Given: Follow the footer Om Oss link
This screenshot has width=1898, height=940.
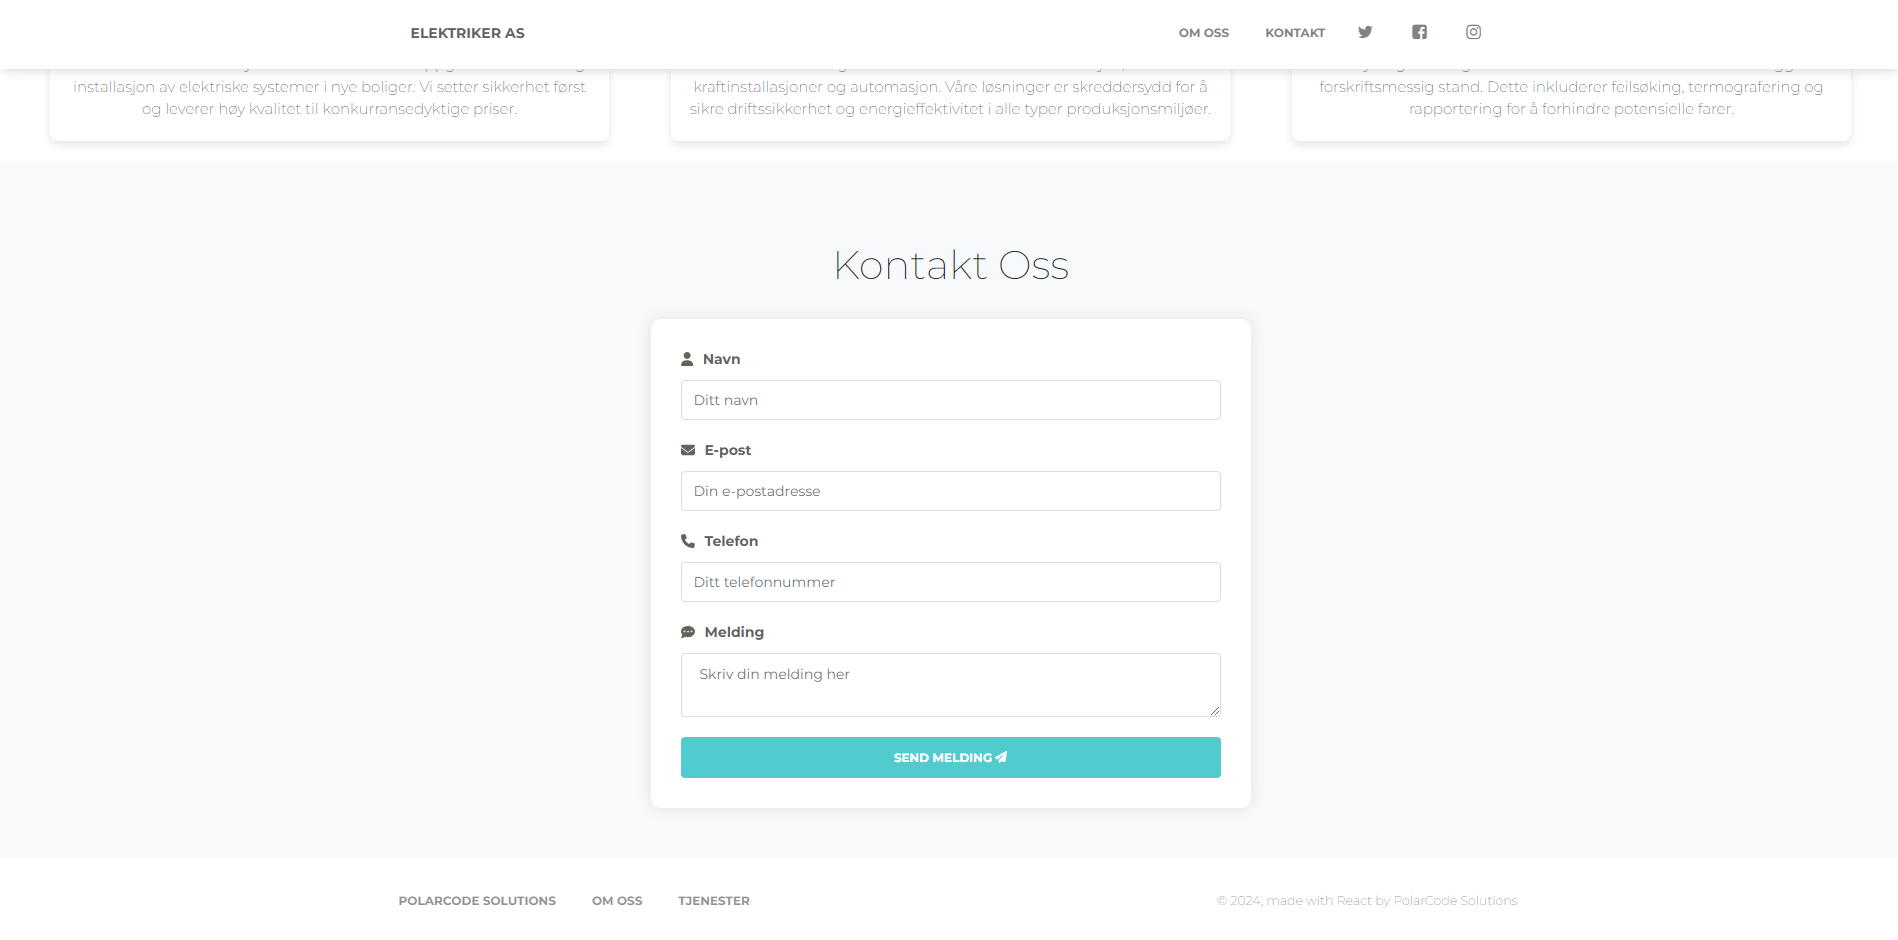Looking at the screenshot, I should [617, 901].
